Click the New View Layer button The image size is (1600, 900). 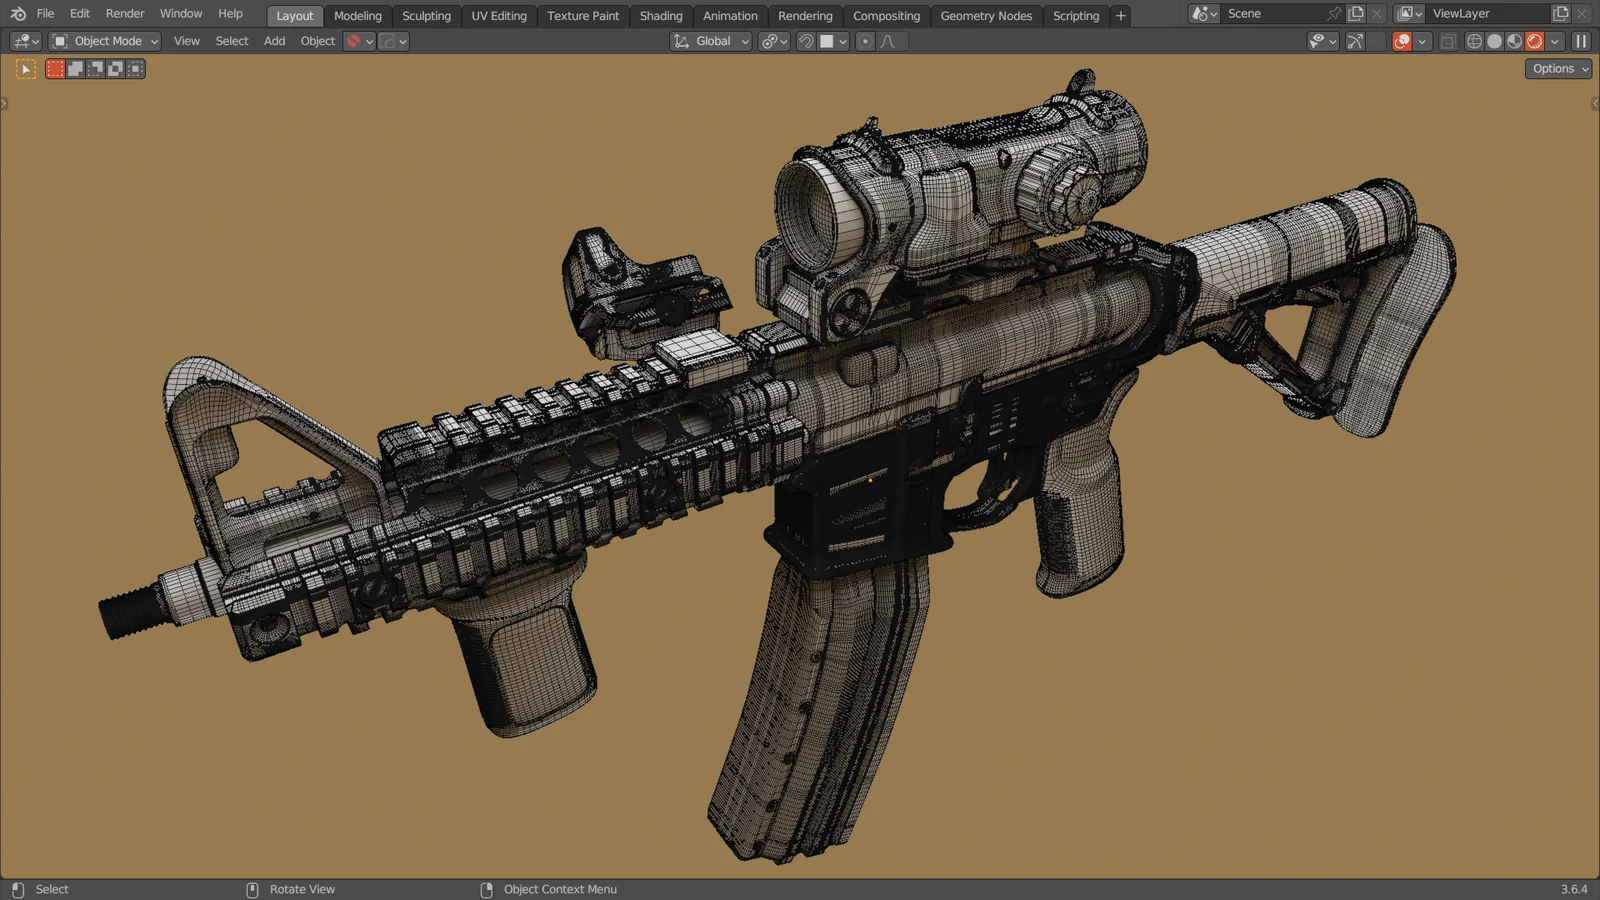1561,13
